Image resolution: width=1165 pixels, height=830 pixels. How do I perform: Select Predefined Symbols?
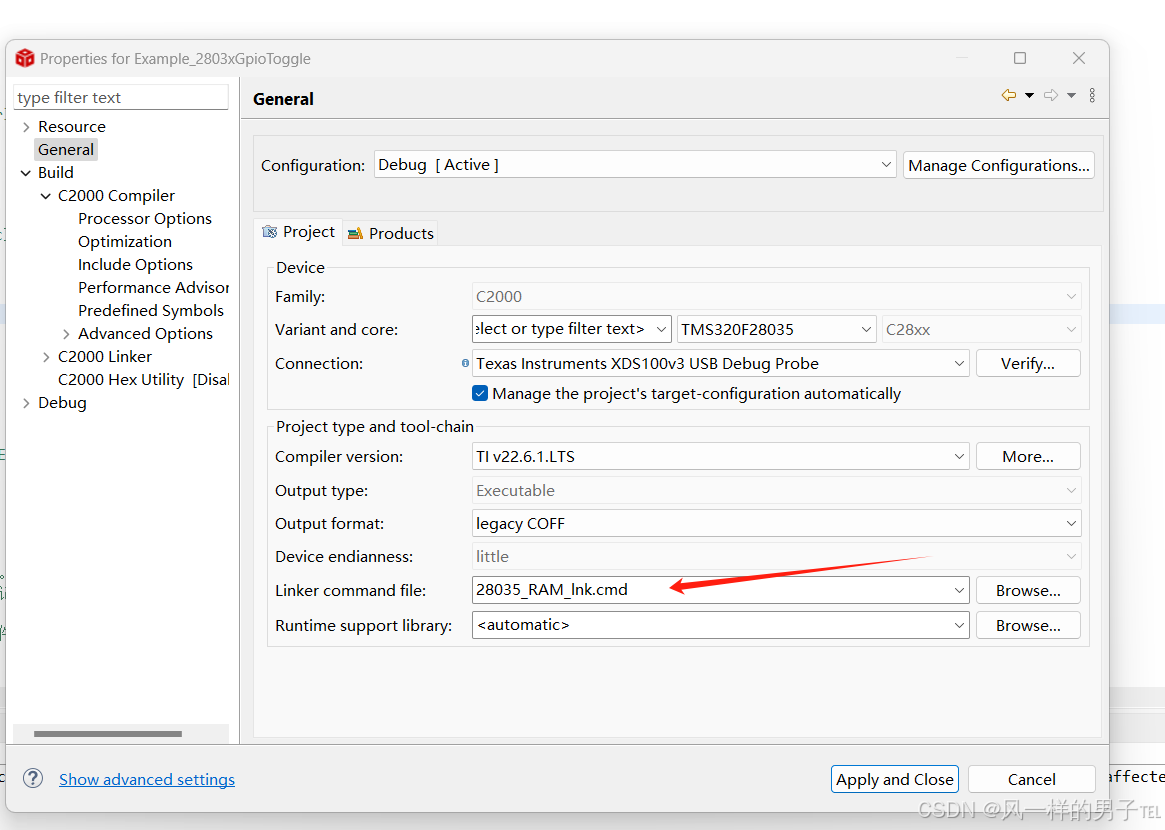[x=151, y=311]
